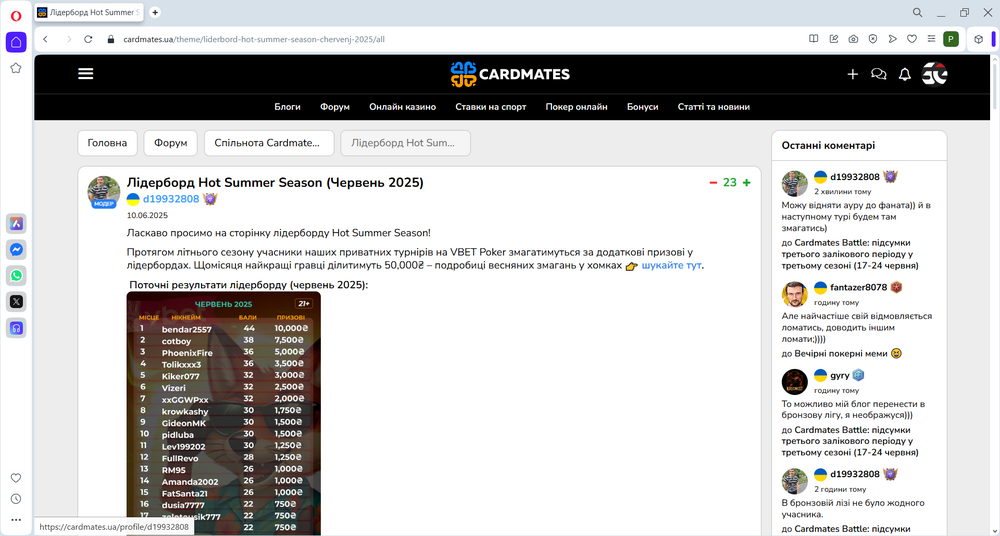
Task: Open the Блоги menu item
Action: click(x=288, y=107)
